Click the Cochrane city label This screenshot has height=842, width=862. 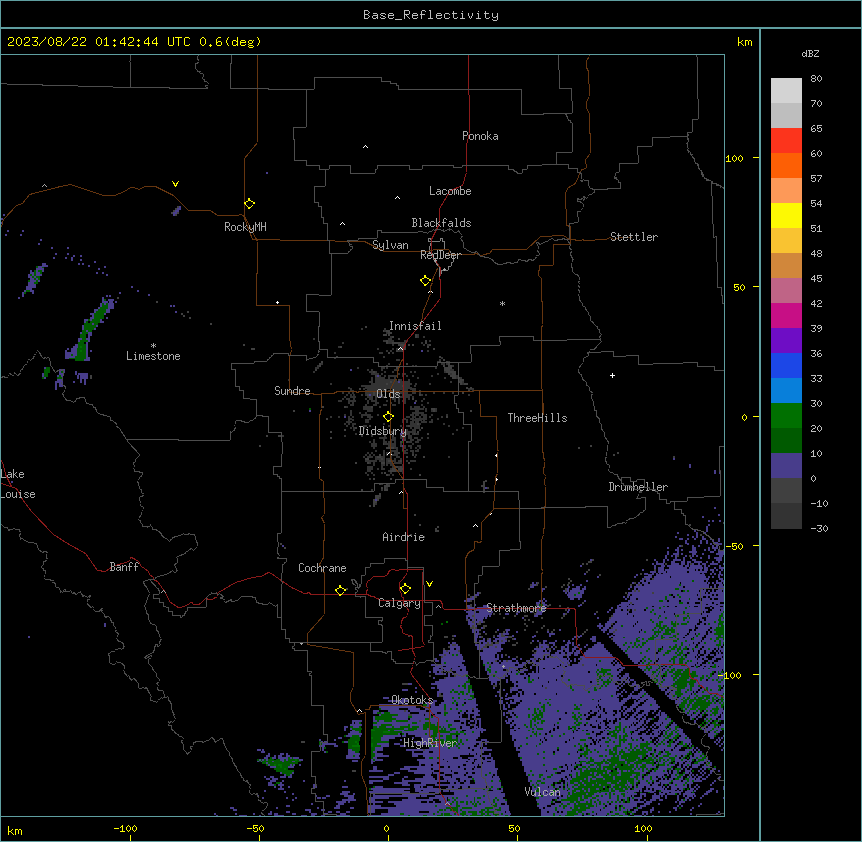322,568
